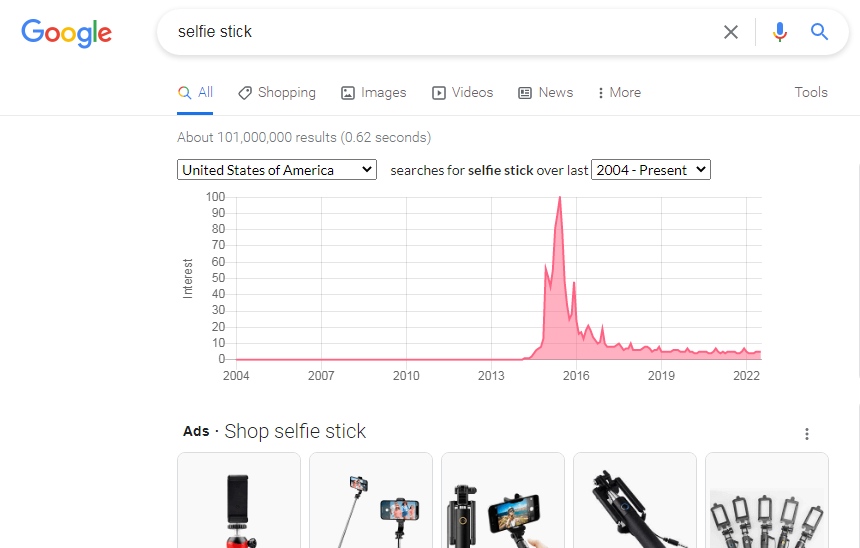Start voice search with microphone icon
Image resolution: width=860 pixels, height=548 pixels.
click(x=780, y=32)
